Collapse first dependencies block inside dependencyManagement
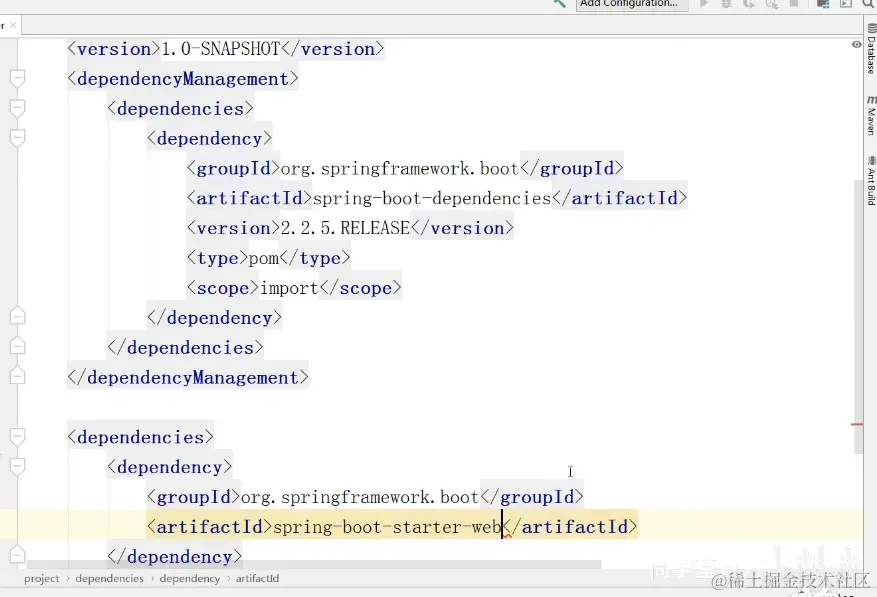This screenshot has width=877, height=597. [17, 108]
